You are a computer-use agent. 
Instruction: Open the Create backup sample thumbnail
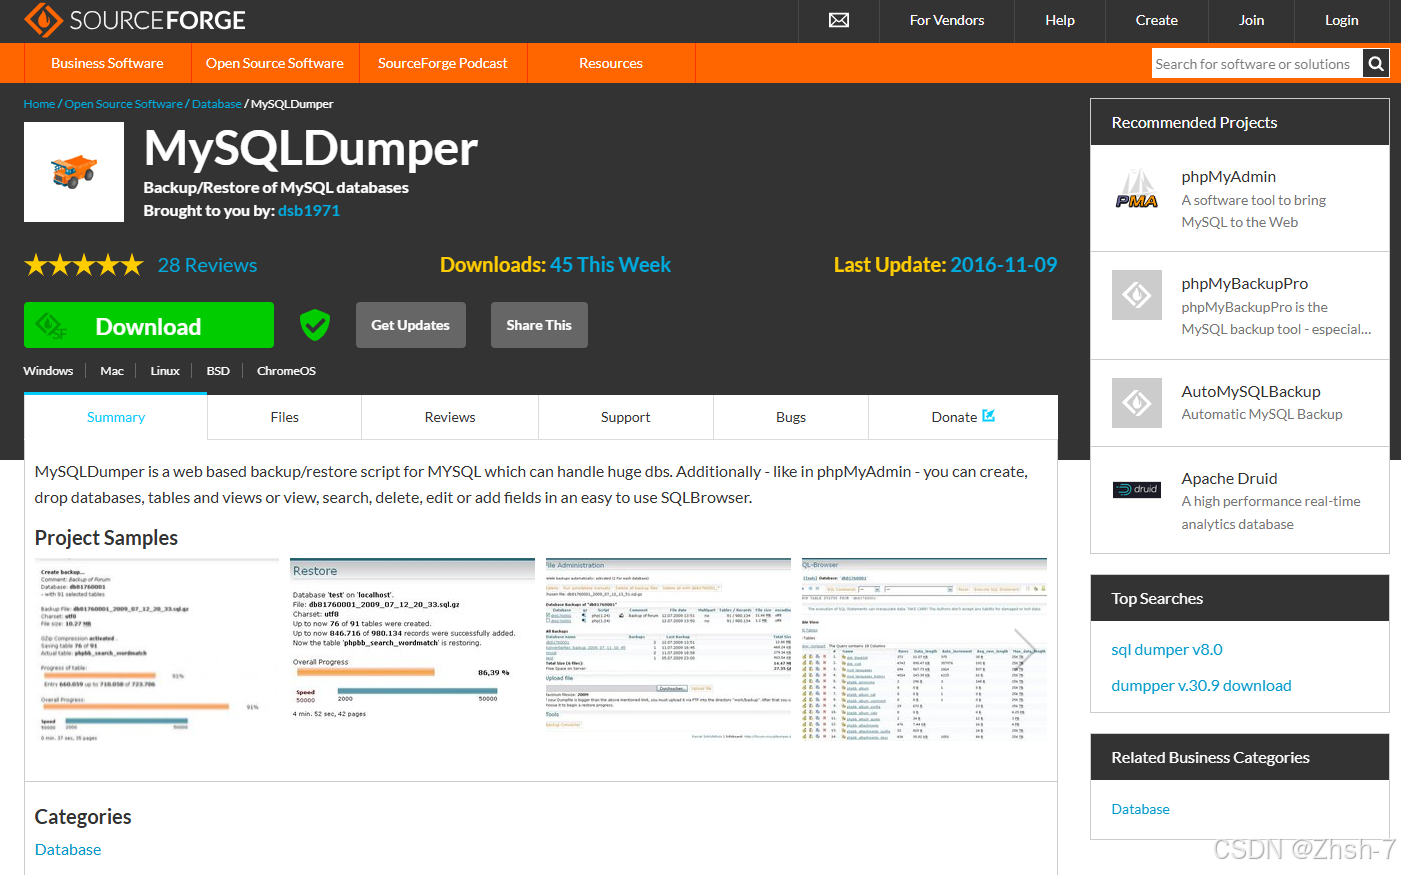click(157, 650)
